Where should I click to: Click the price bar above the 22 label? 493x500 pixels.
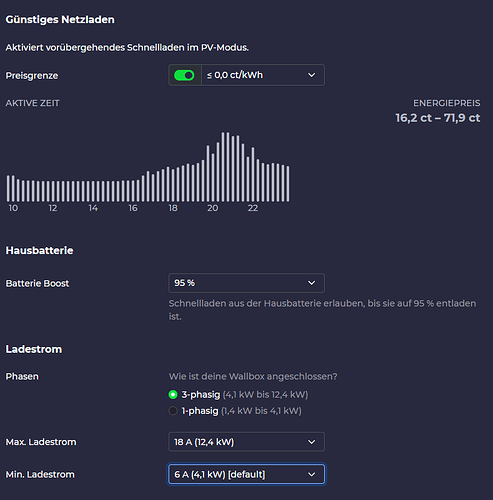click(x=253, y=174)
